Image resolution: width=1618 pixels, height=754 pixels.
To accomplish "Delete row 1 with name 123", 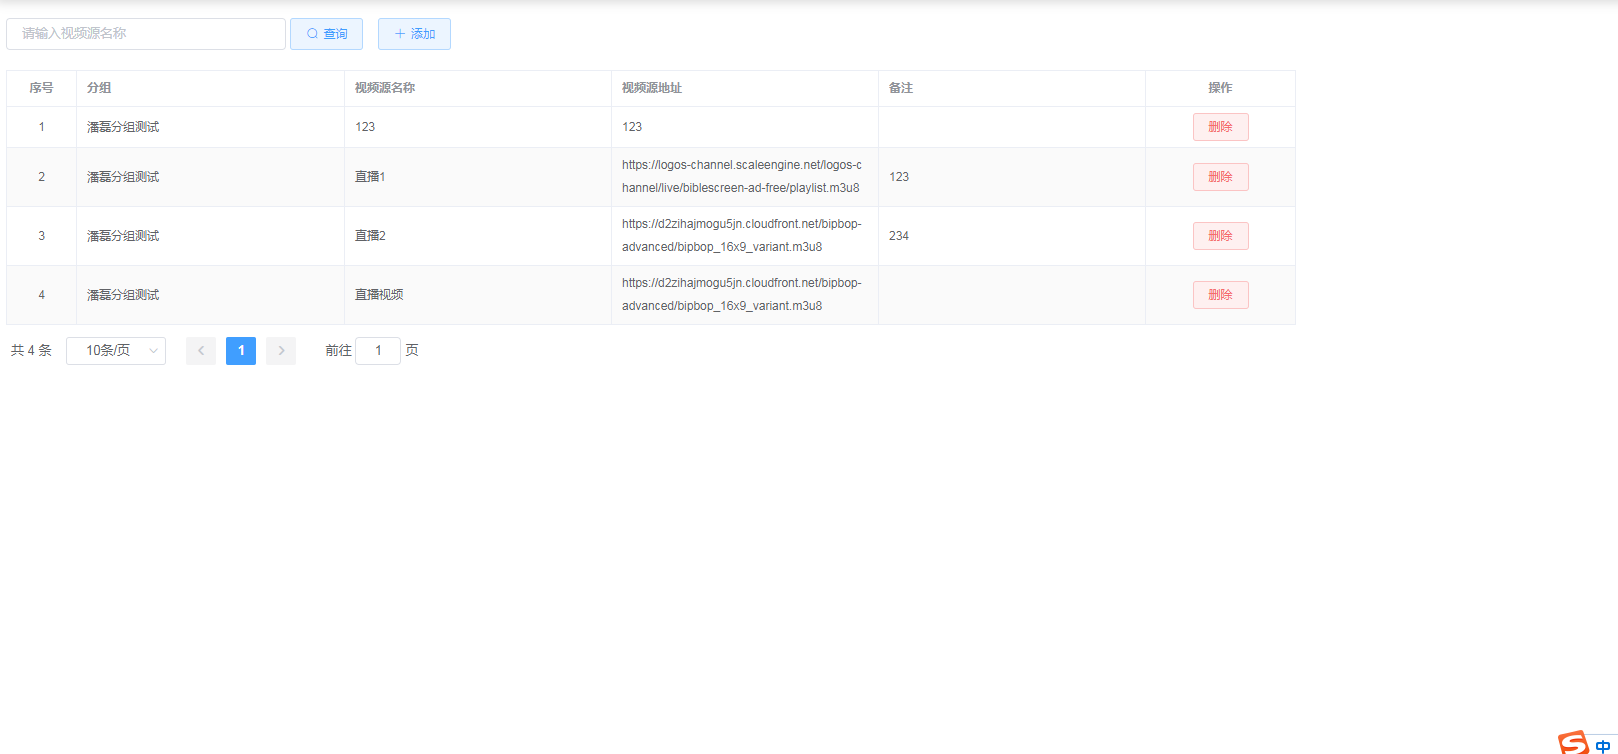I will pyautogui.click(x=1220, y=127).
